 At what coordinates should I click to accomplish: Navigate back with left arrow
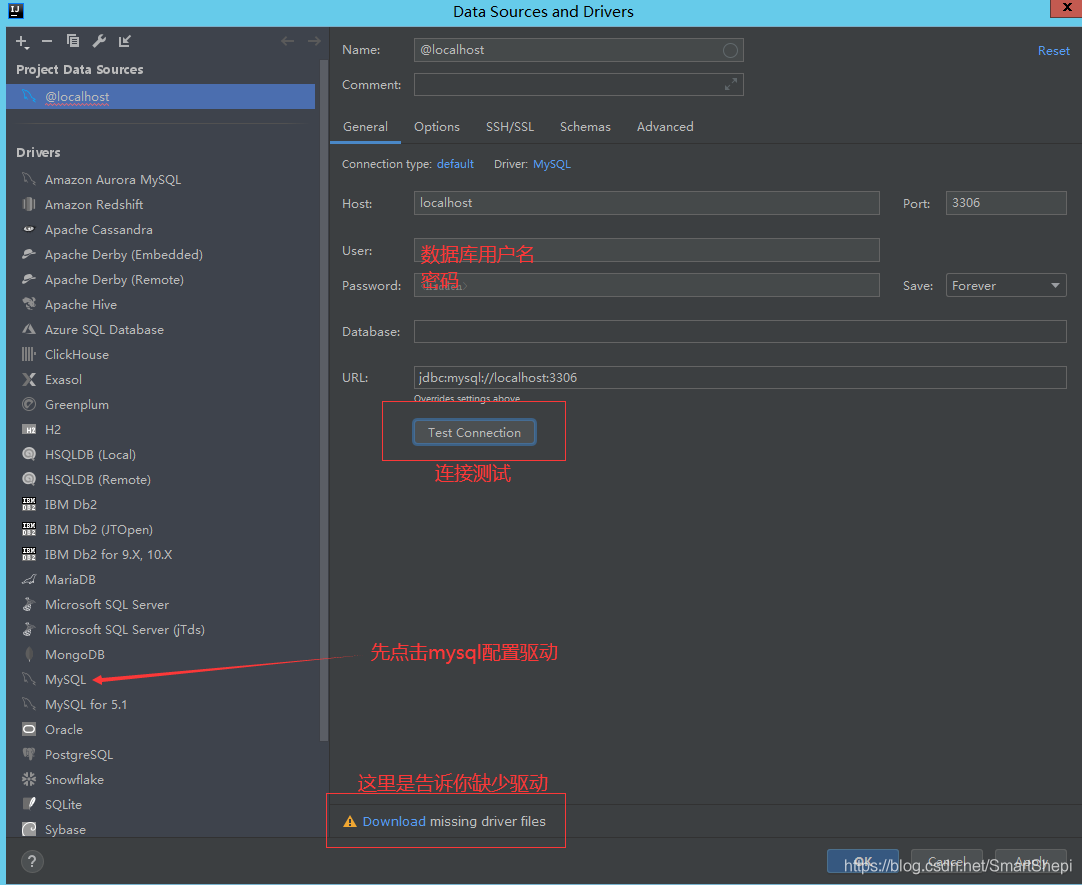click(288, 41)
